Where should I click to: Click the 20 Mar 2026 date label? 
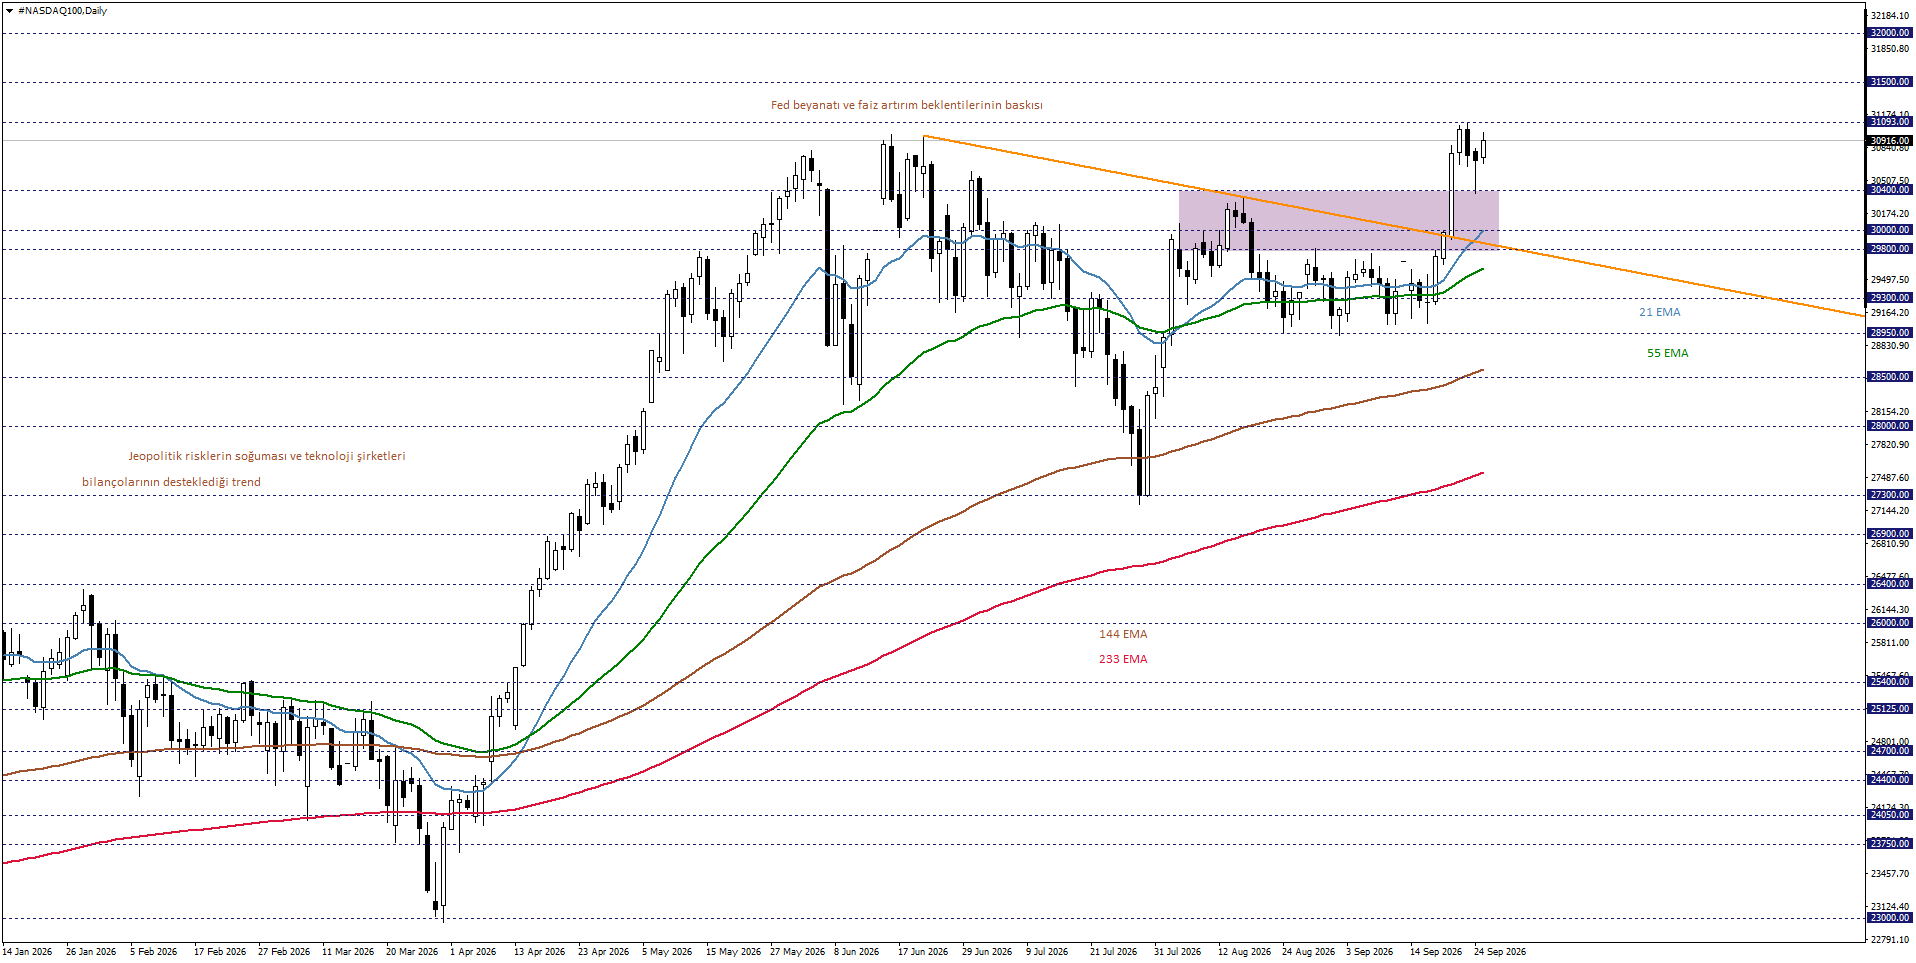412,952
